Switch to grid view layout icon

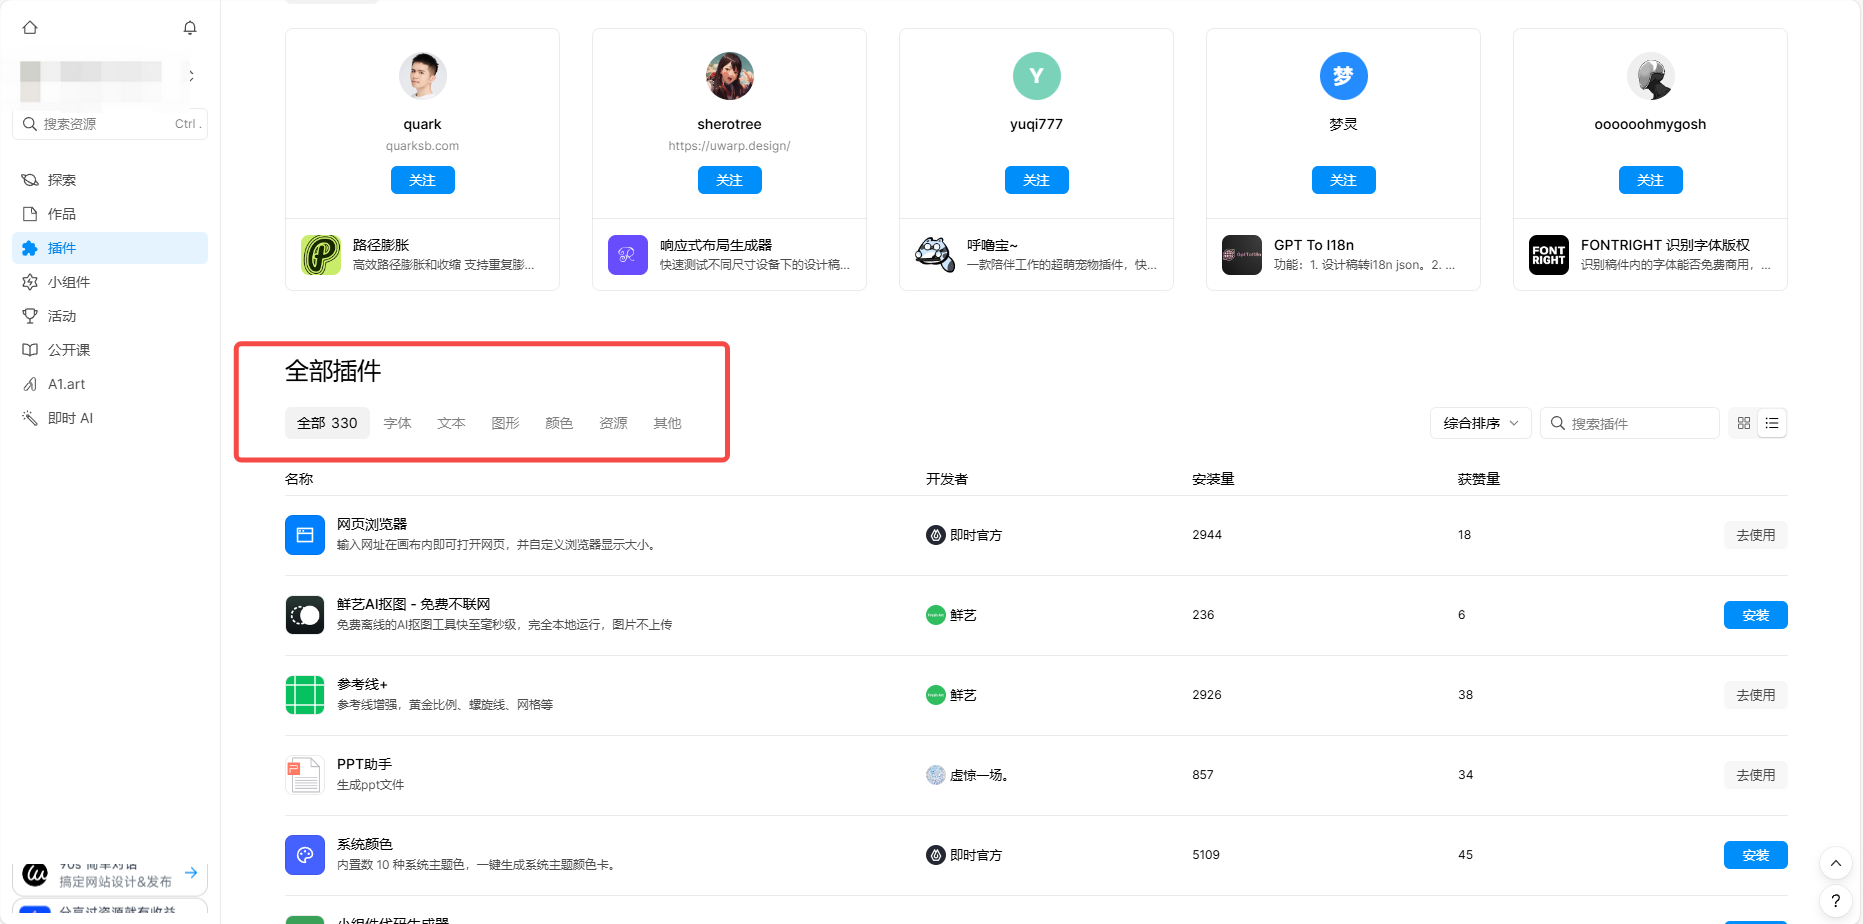[1744, 423]
